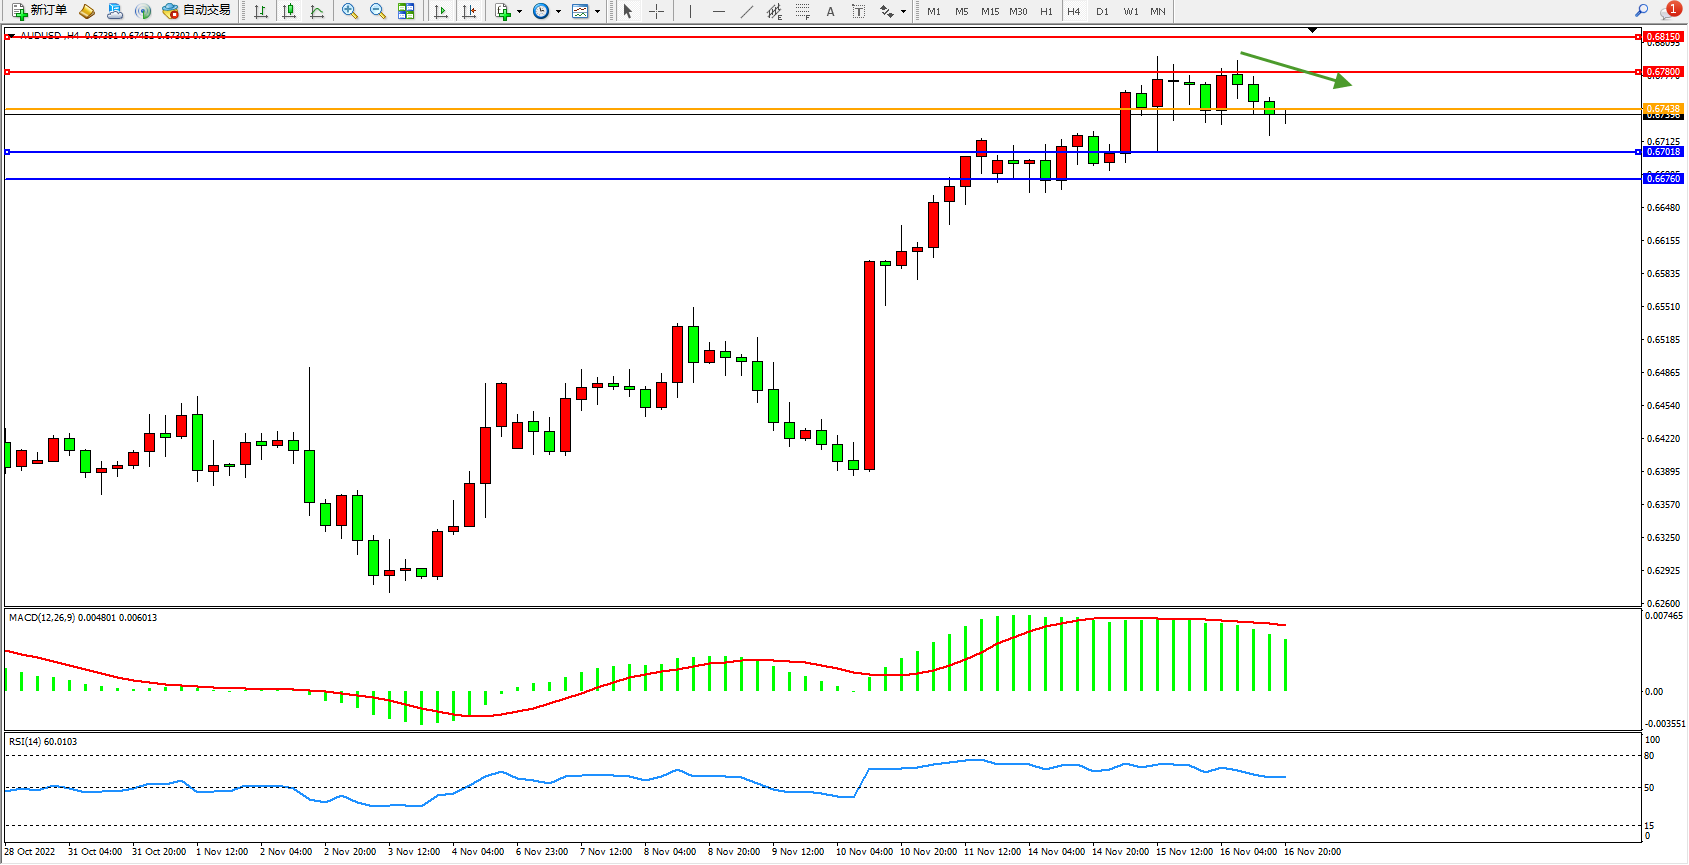Click the red 0.67800 price level label
This screenshot has height=865, width=1689.
(1663, 72)
